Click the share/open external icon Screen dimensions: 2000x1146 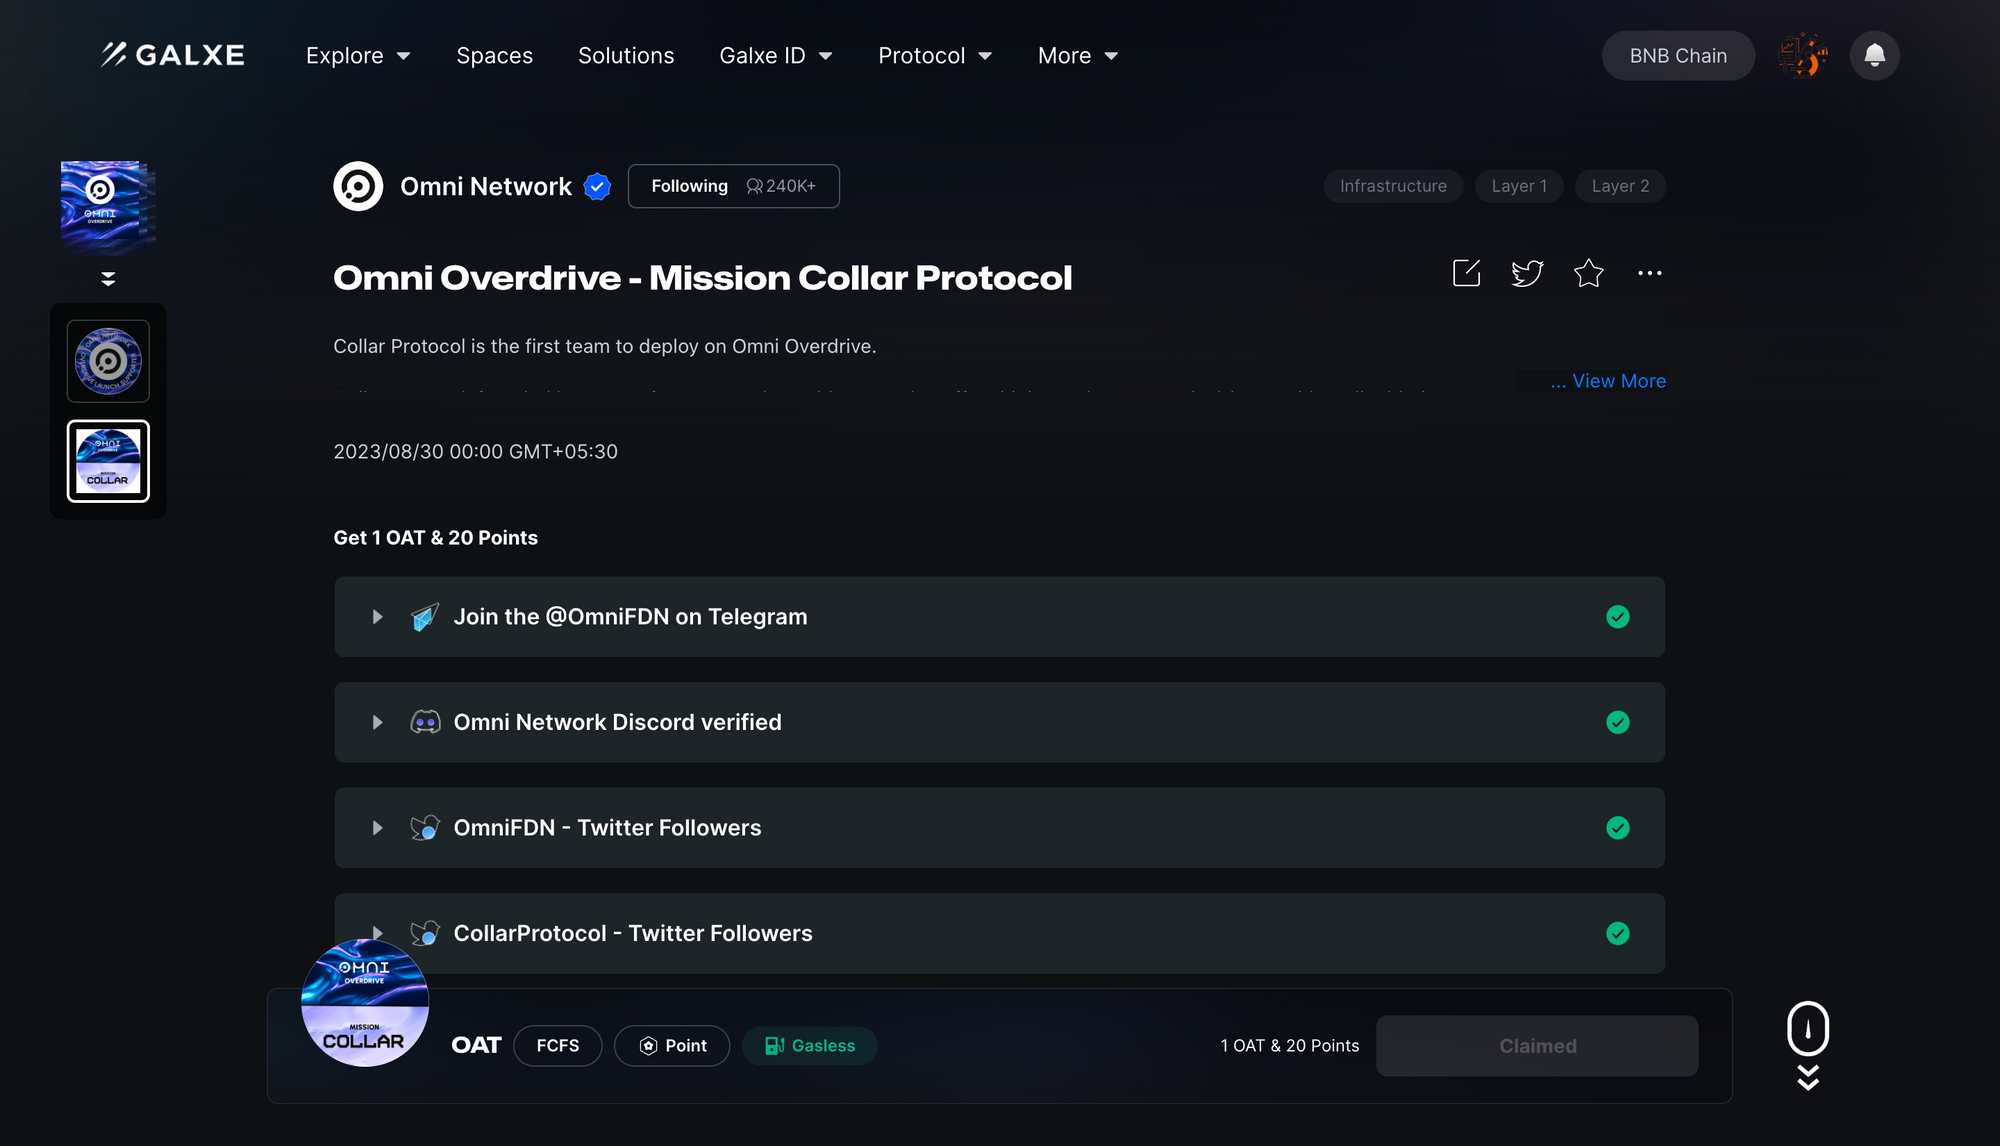coord(1466,273)
